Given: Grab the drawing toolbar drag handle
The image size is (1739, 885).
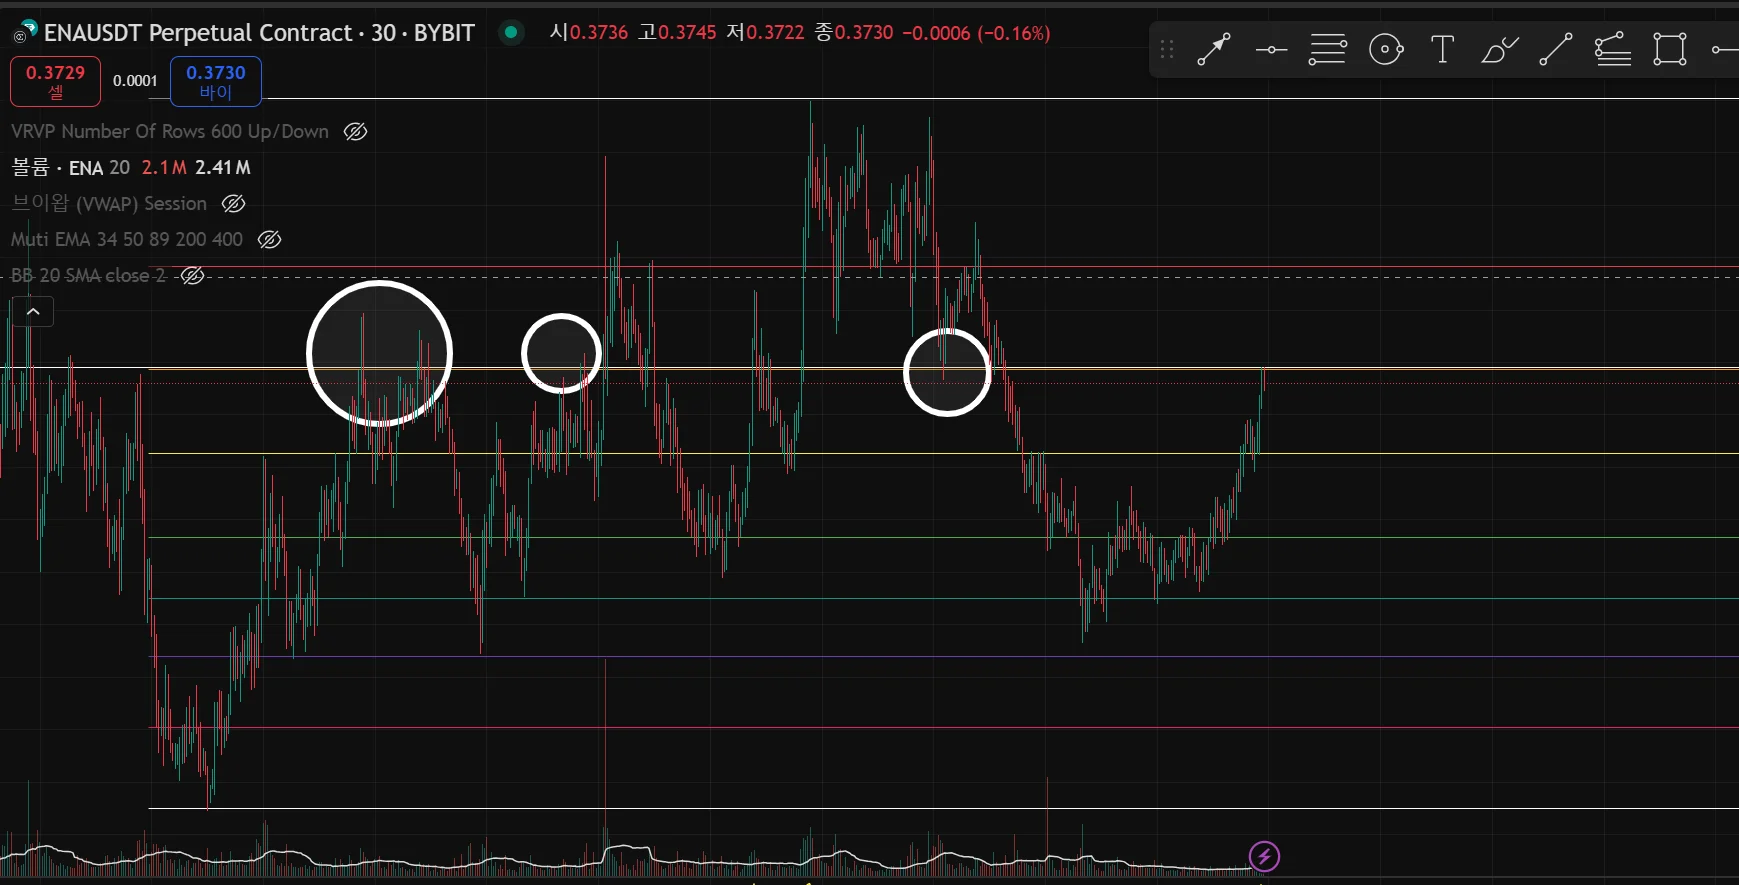Looking at the screenshot, I should click(1167, 49).
